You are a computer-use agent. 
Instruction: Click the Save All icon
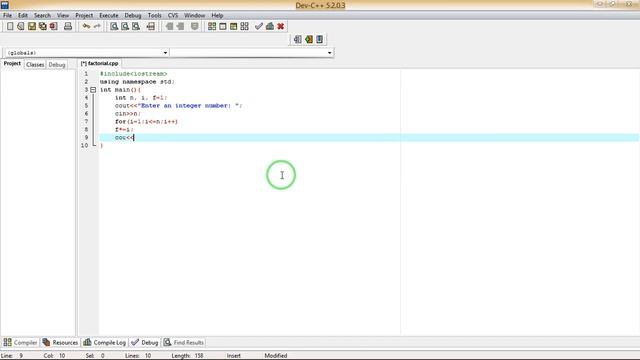(42, 27)
